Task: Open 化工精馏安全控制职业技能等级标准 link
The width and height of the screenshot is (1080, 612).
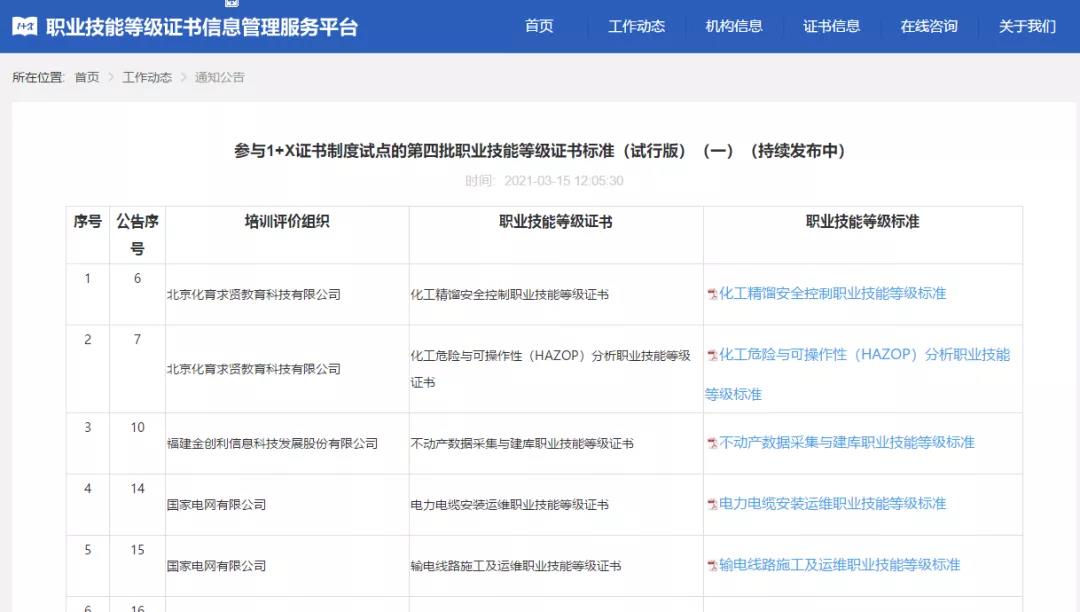Action: [x=832, y=294]
